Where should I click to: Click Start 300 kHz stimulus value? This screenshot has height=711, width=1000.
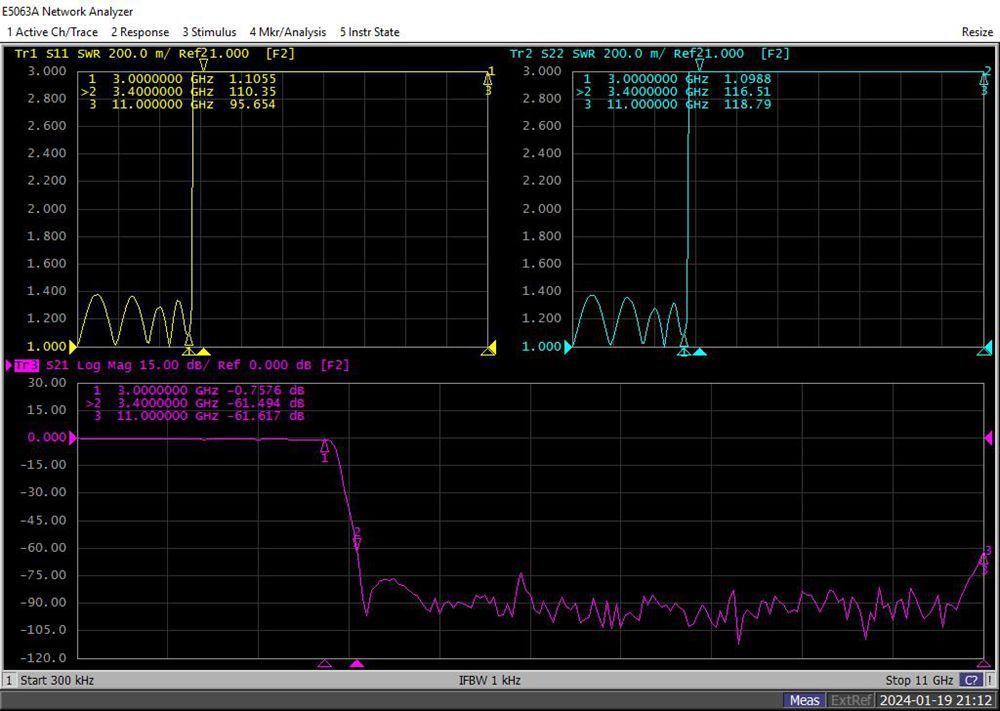[57, 680]
